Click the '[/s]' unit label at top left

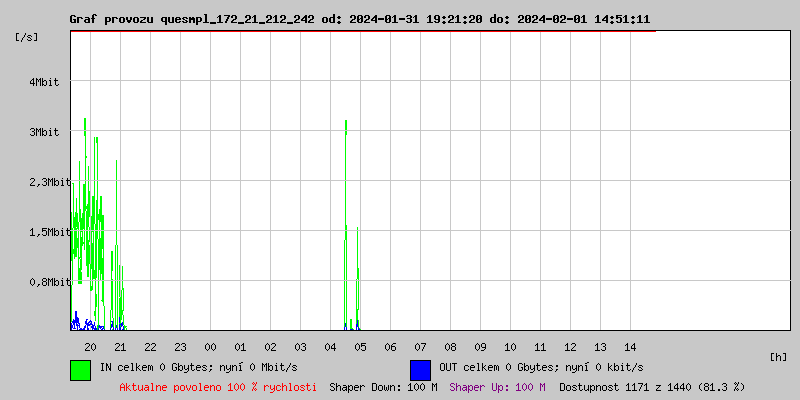(x=27, y=36)
